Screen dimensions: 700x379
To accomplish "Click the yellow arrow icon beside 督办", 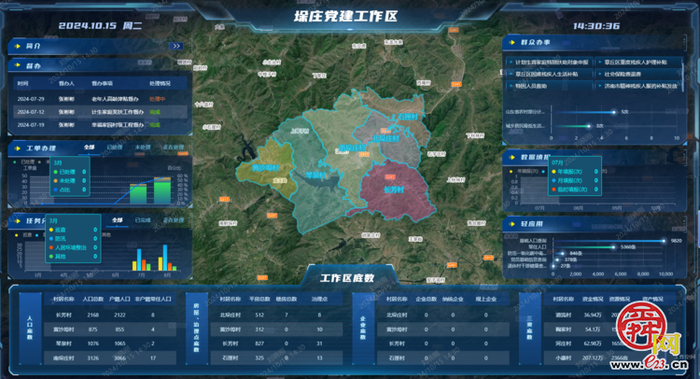I will [18, 65].
